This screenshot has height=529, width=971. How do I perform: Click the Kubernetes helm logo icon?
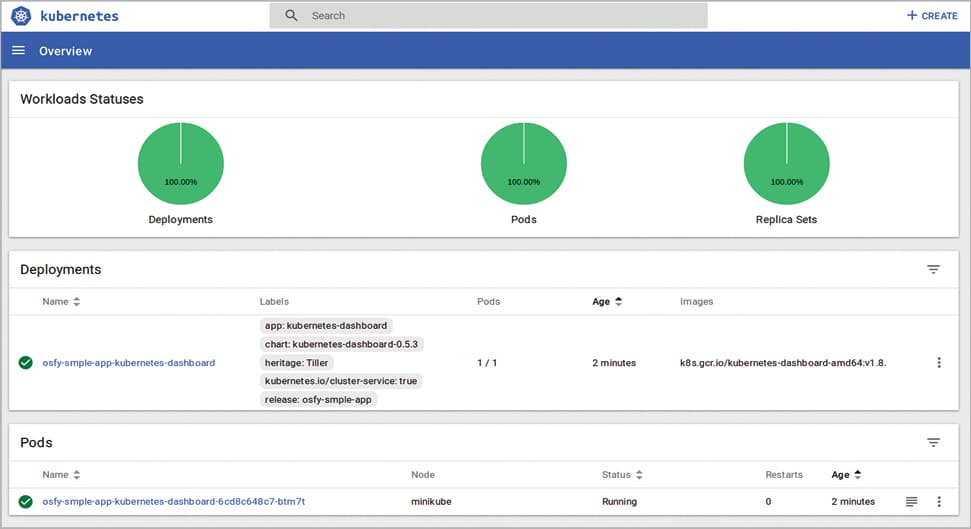pyautogui.click(x=21, y=16)
